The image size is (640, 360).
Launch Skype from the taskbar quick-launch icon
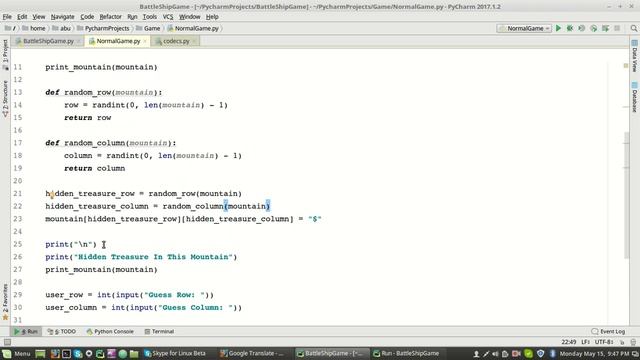click(78, 353)
